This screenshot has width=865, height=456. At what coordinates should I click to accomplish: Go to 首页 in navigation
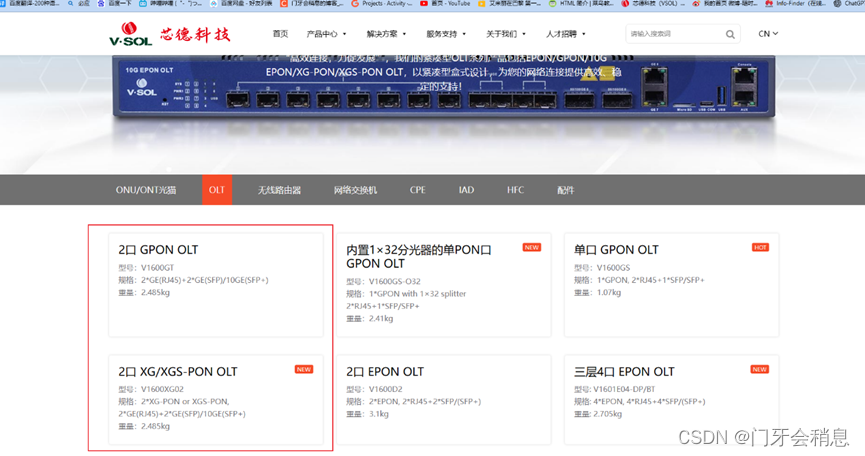tap(280, 34)
